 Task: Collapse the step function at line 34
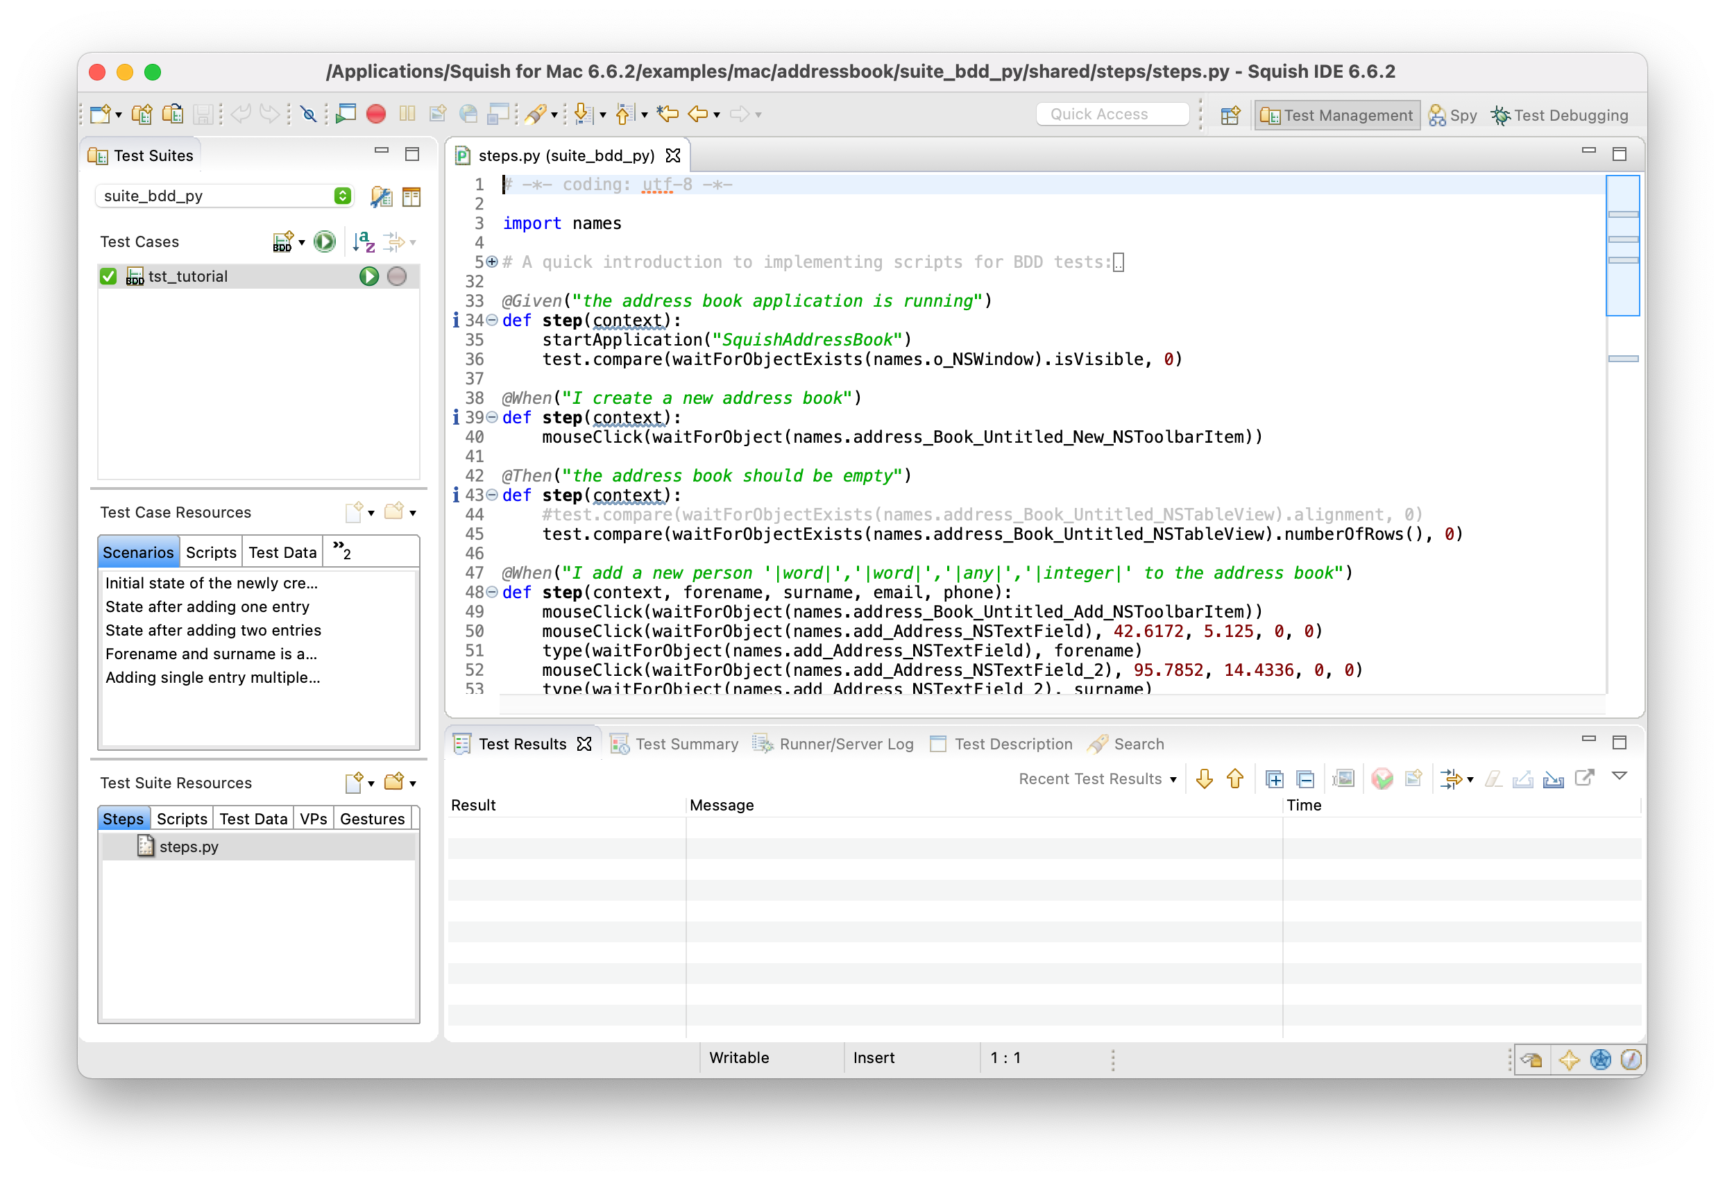[492, 320]
